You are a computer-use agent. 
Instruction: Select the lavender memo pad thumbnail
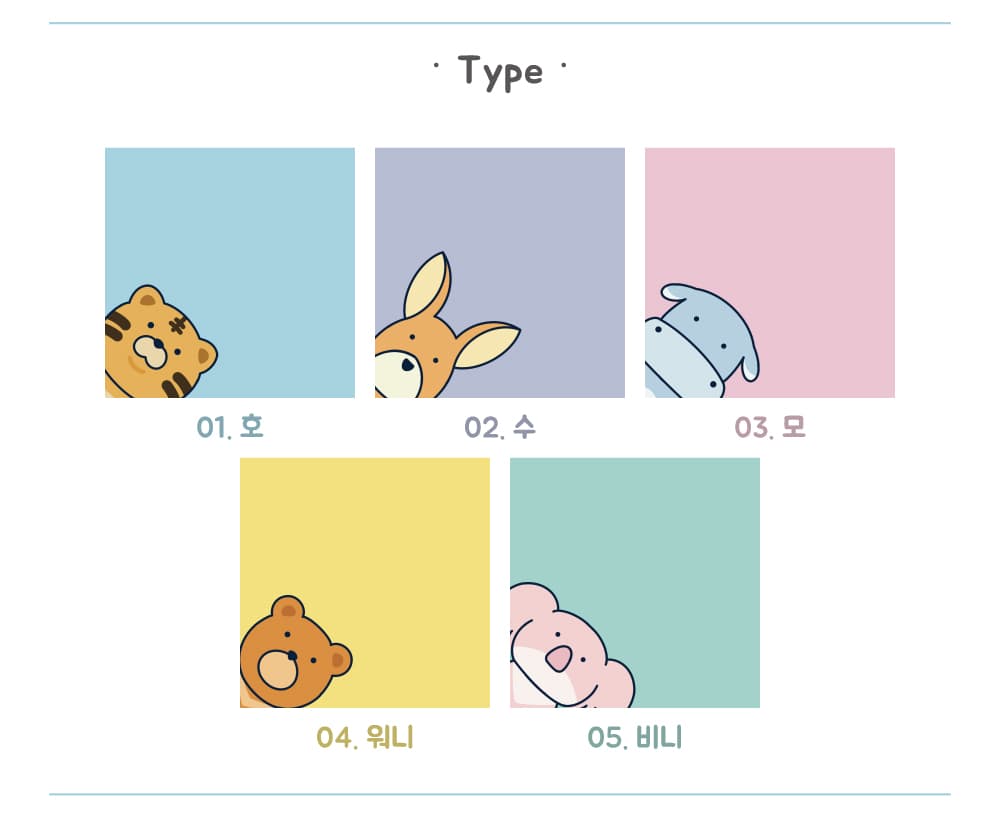[500, 273]
